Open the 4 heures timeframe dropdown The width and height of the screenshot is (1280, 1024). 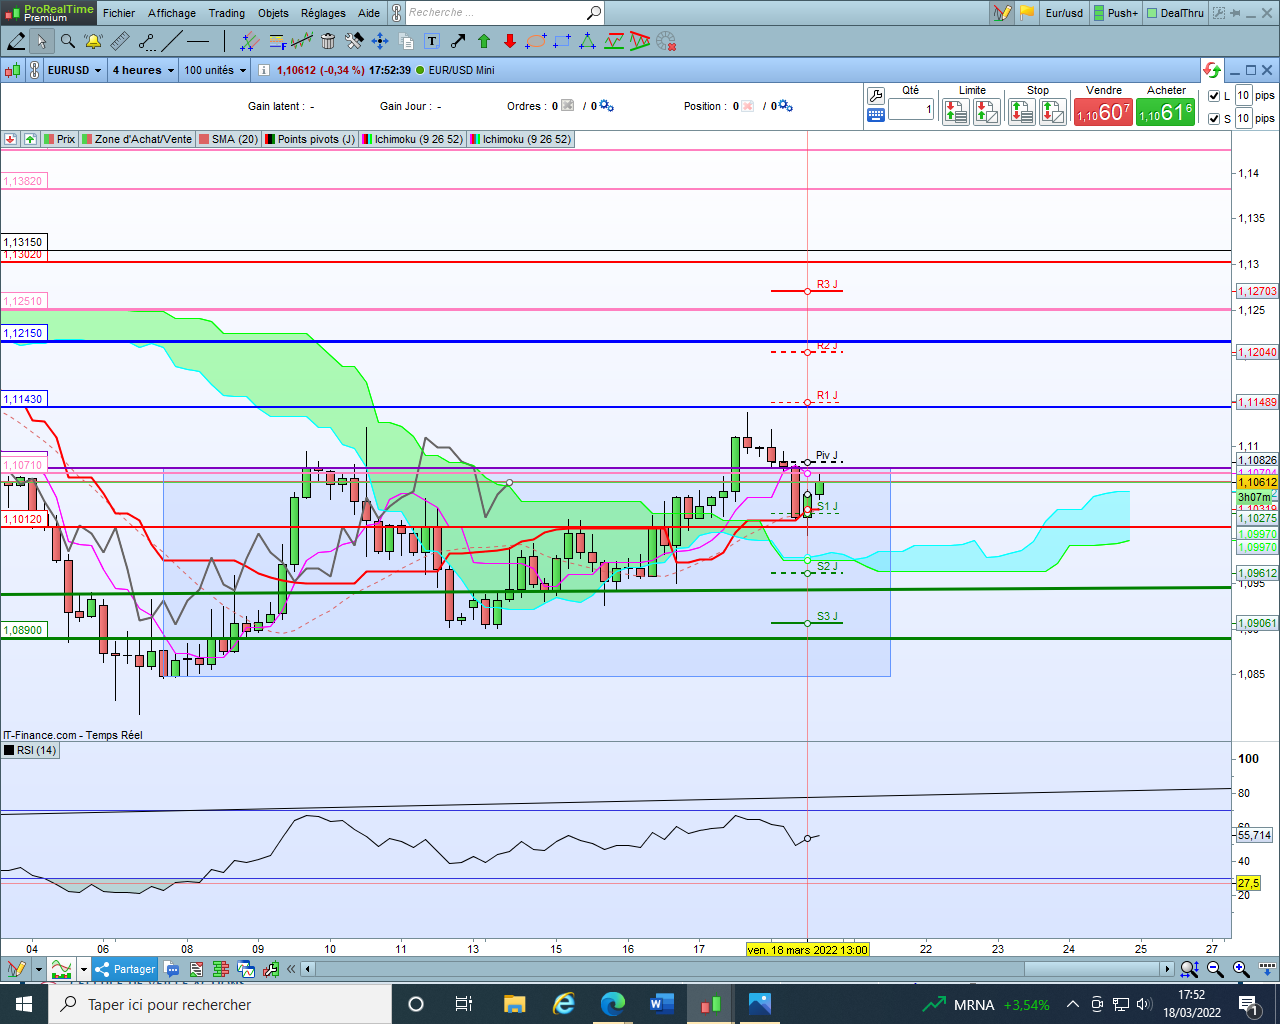coord(143,70)
